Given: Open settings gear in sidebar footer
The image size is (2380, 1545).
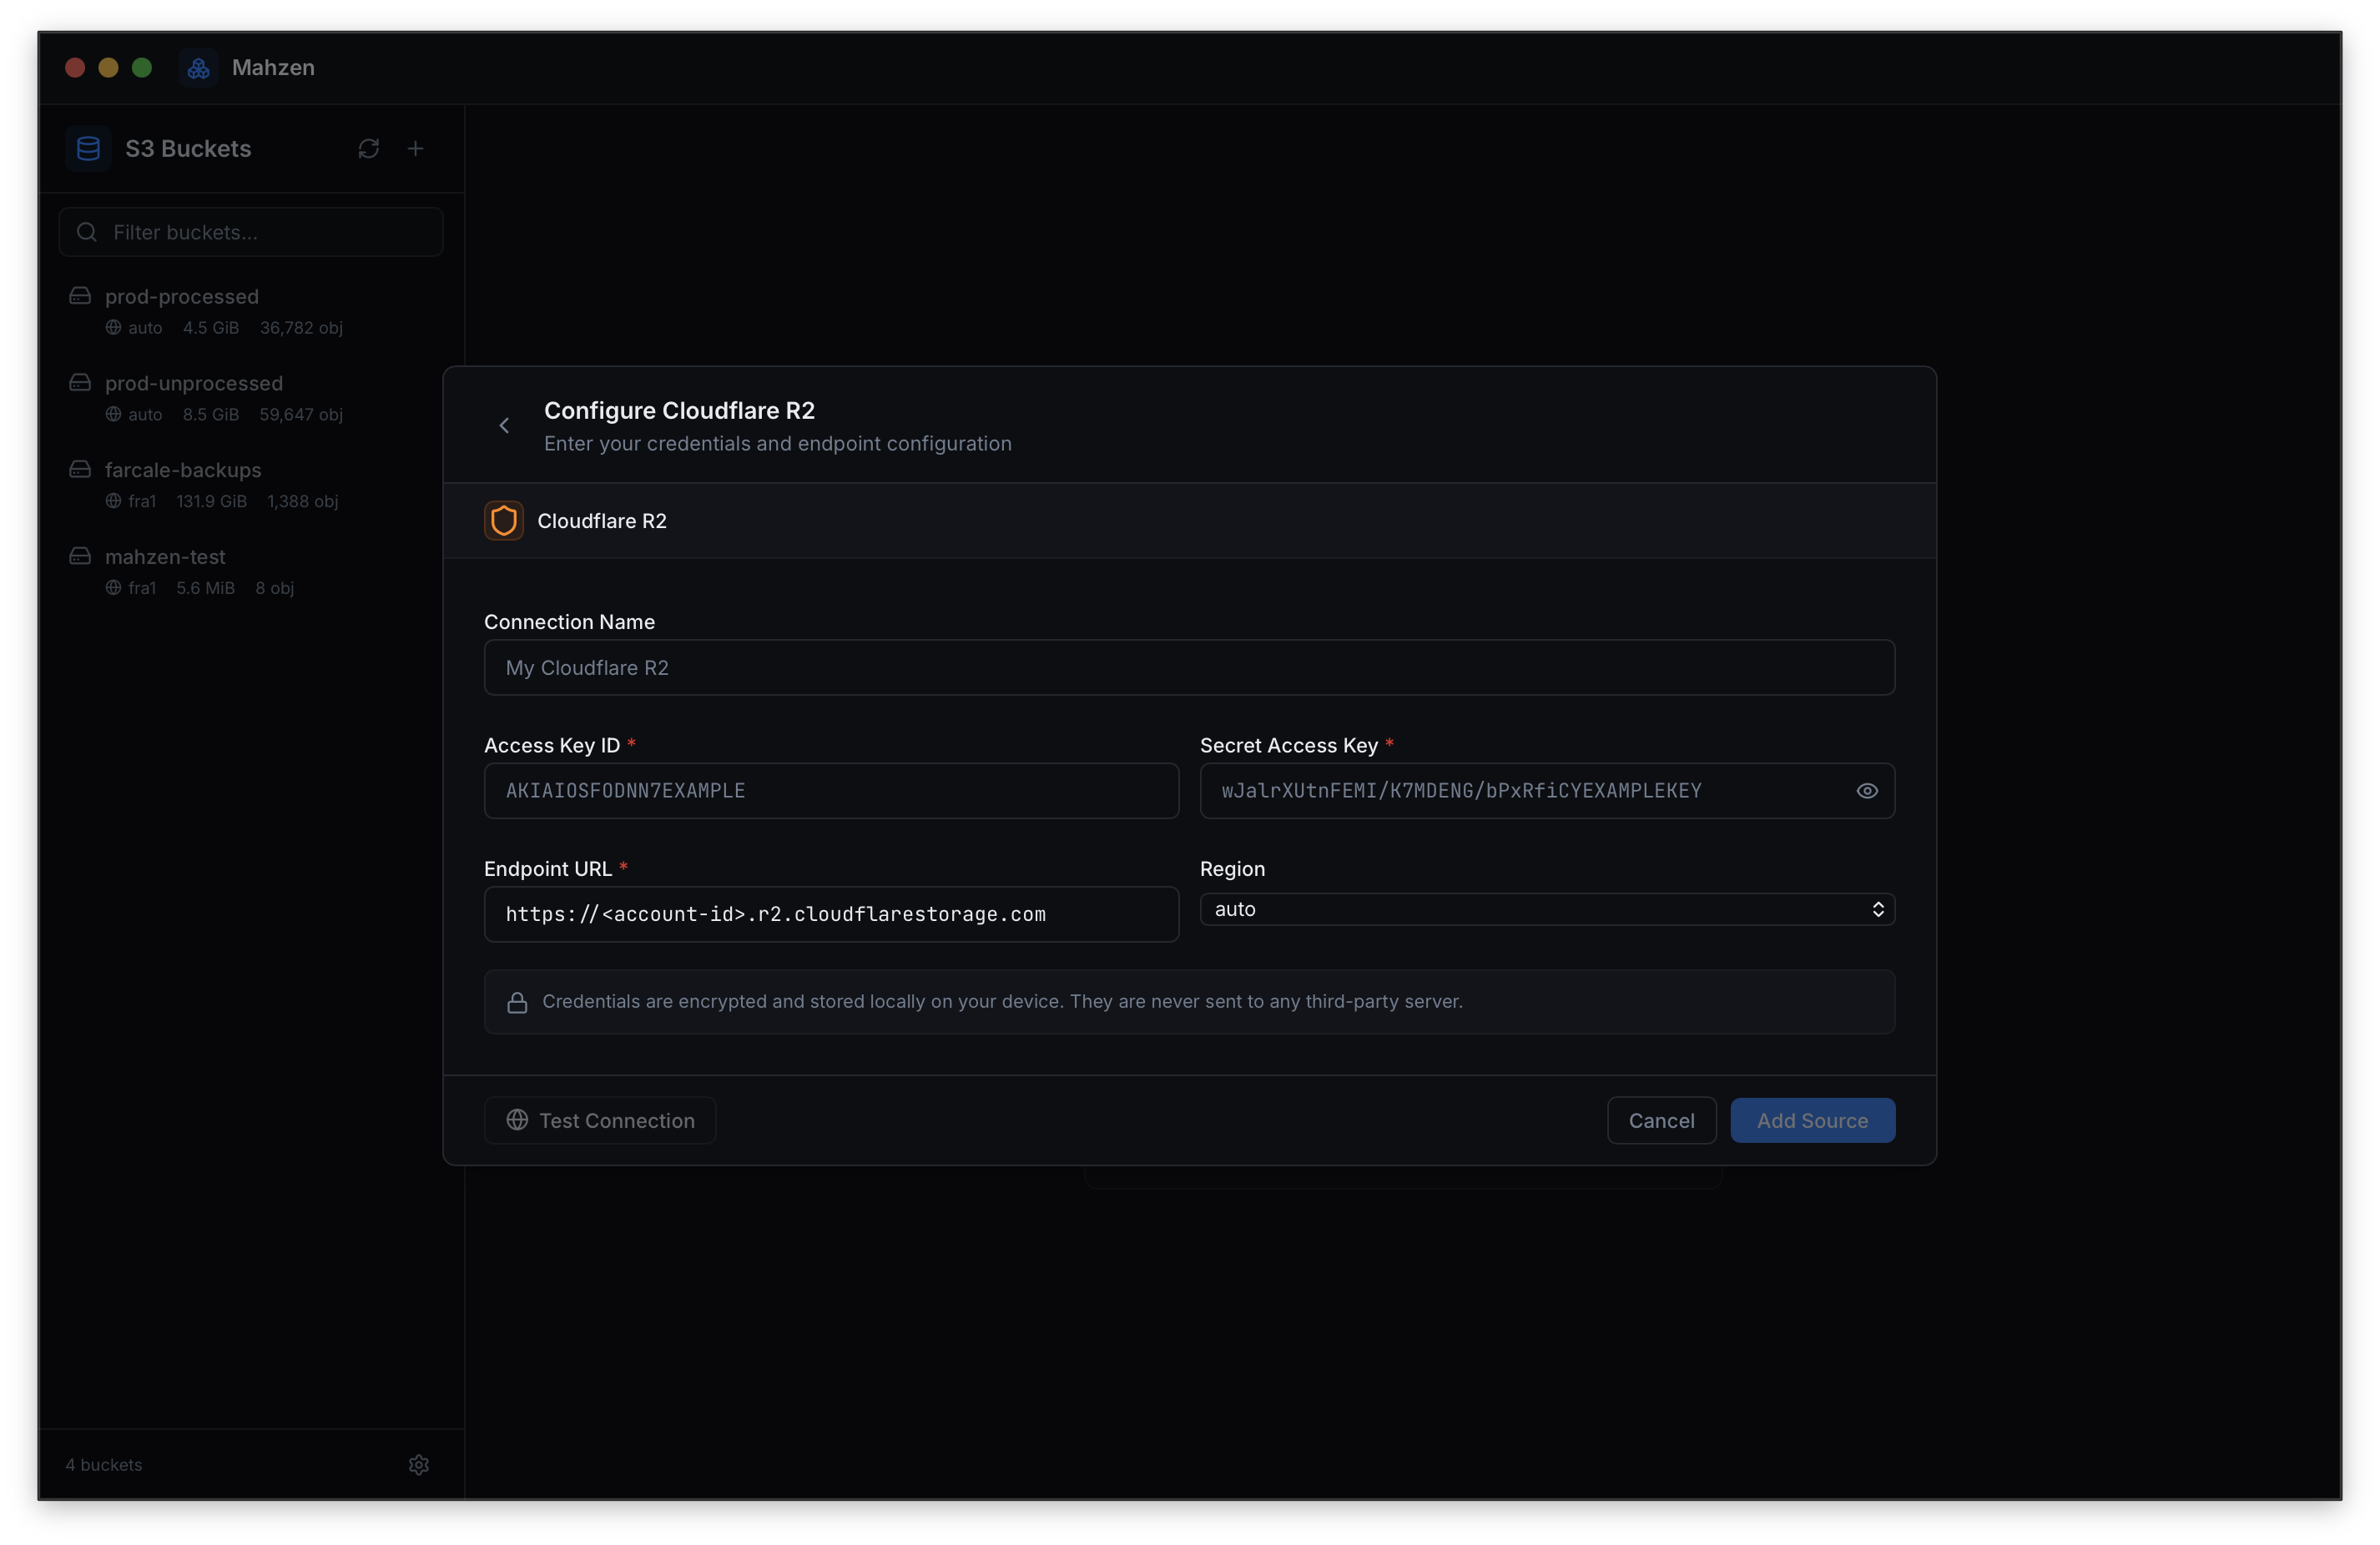Looking at the screenshot, I should [419, 1464].
